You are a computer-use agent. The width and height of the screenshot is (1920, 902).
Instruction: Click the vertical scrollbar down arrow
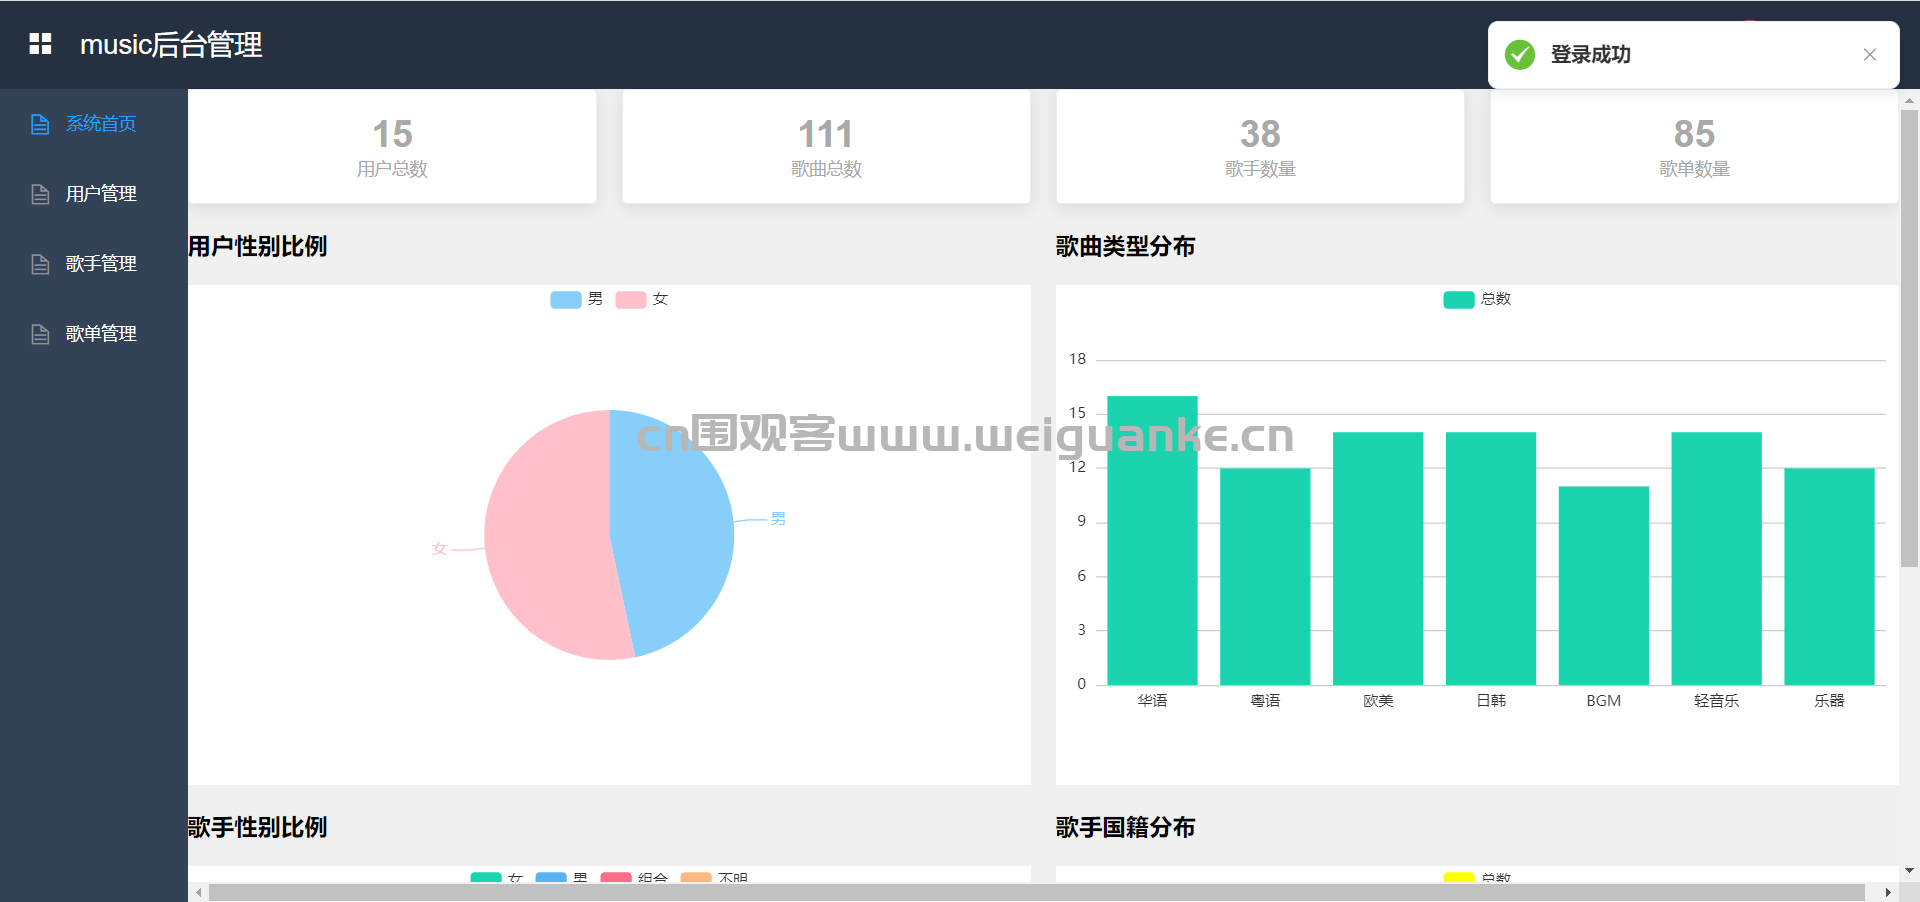tap(1910, 871)
